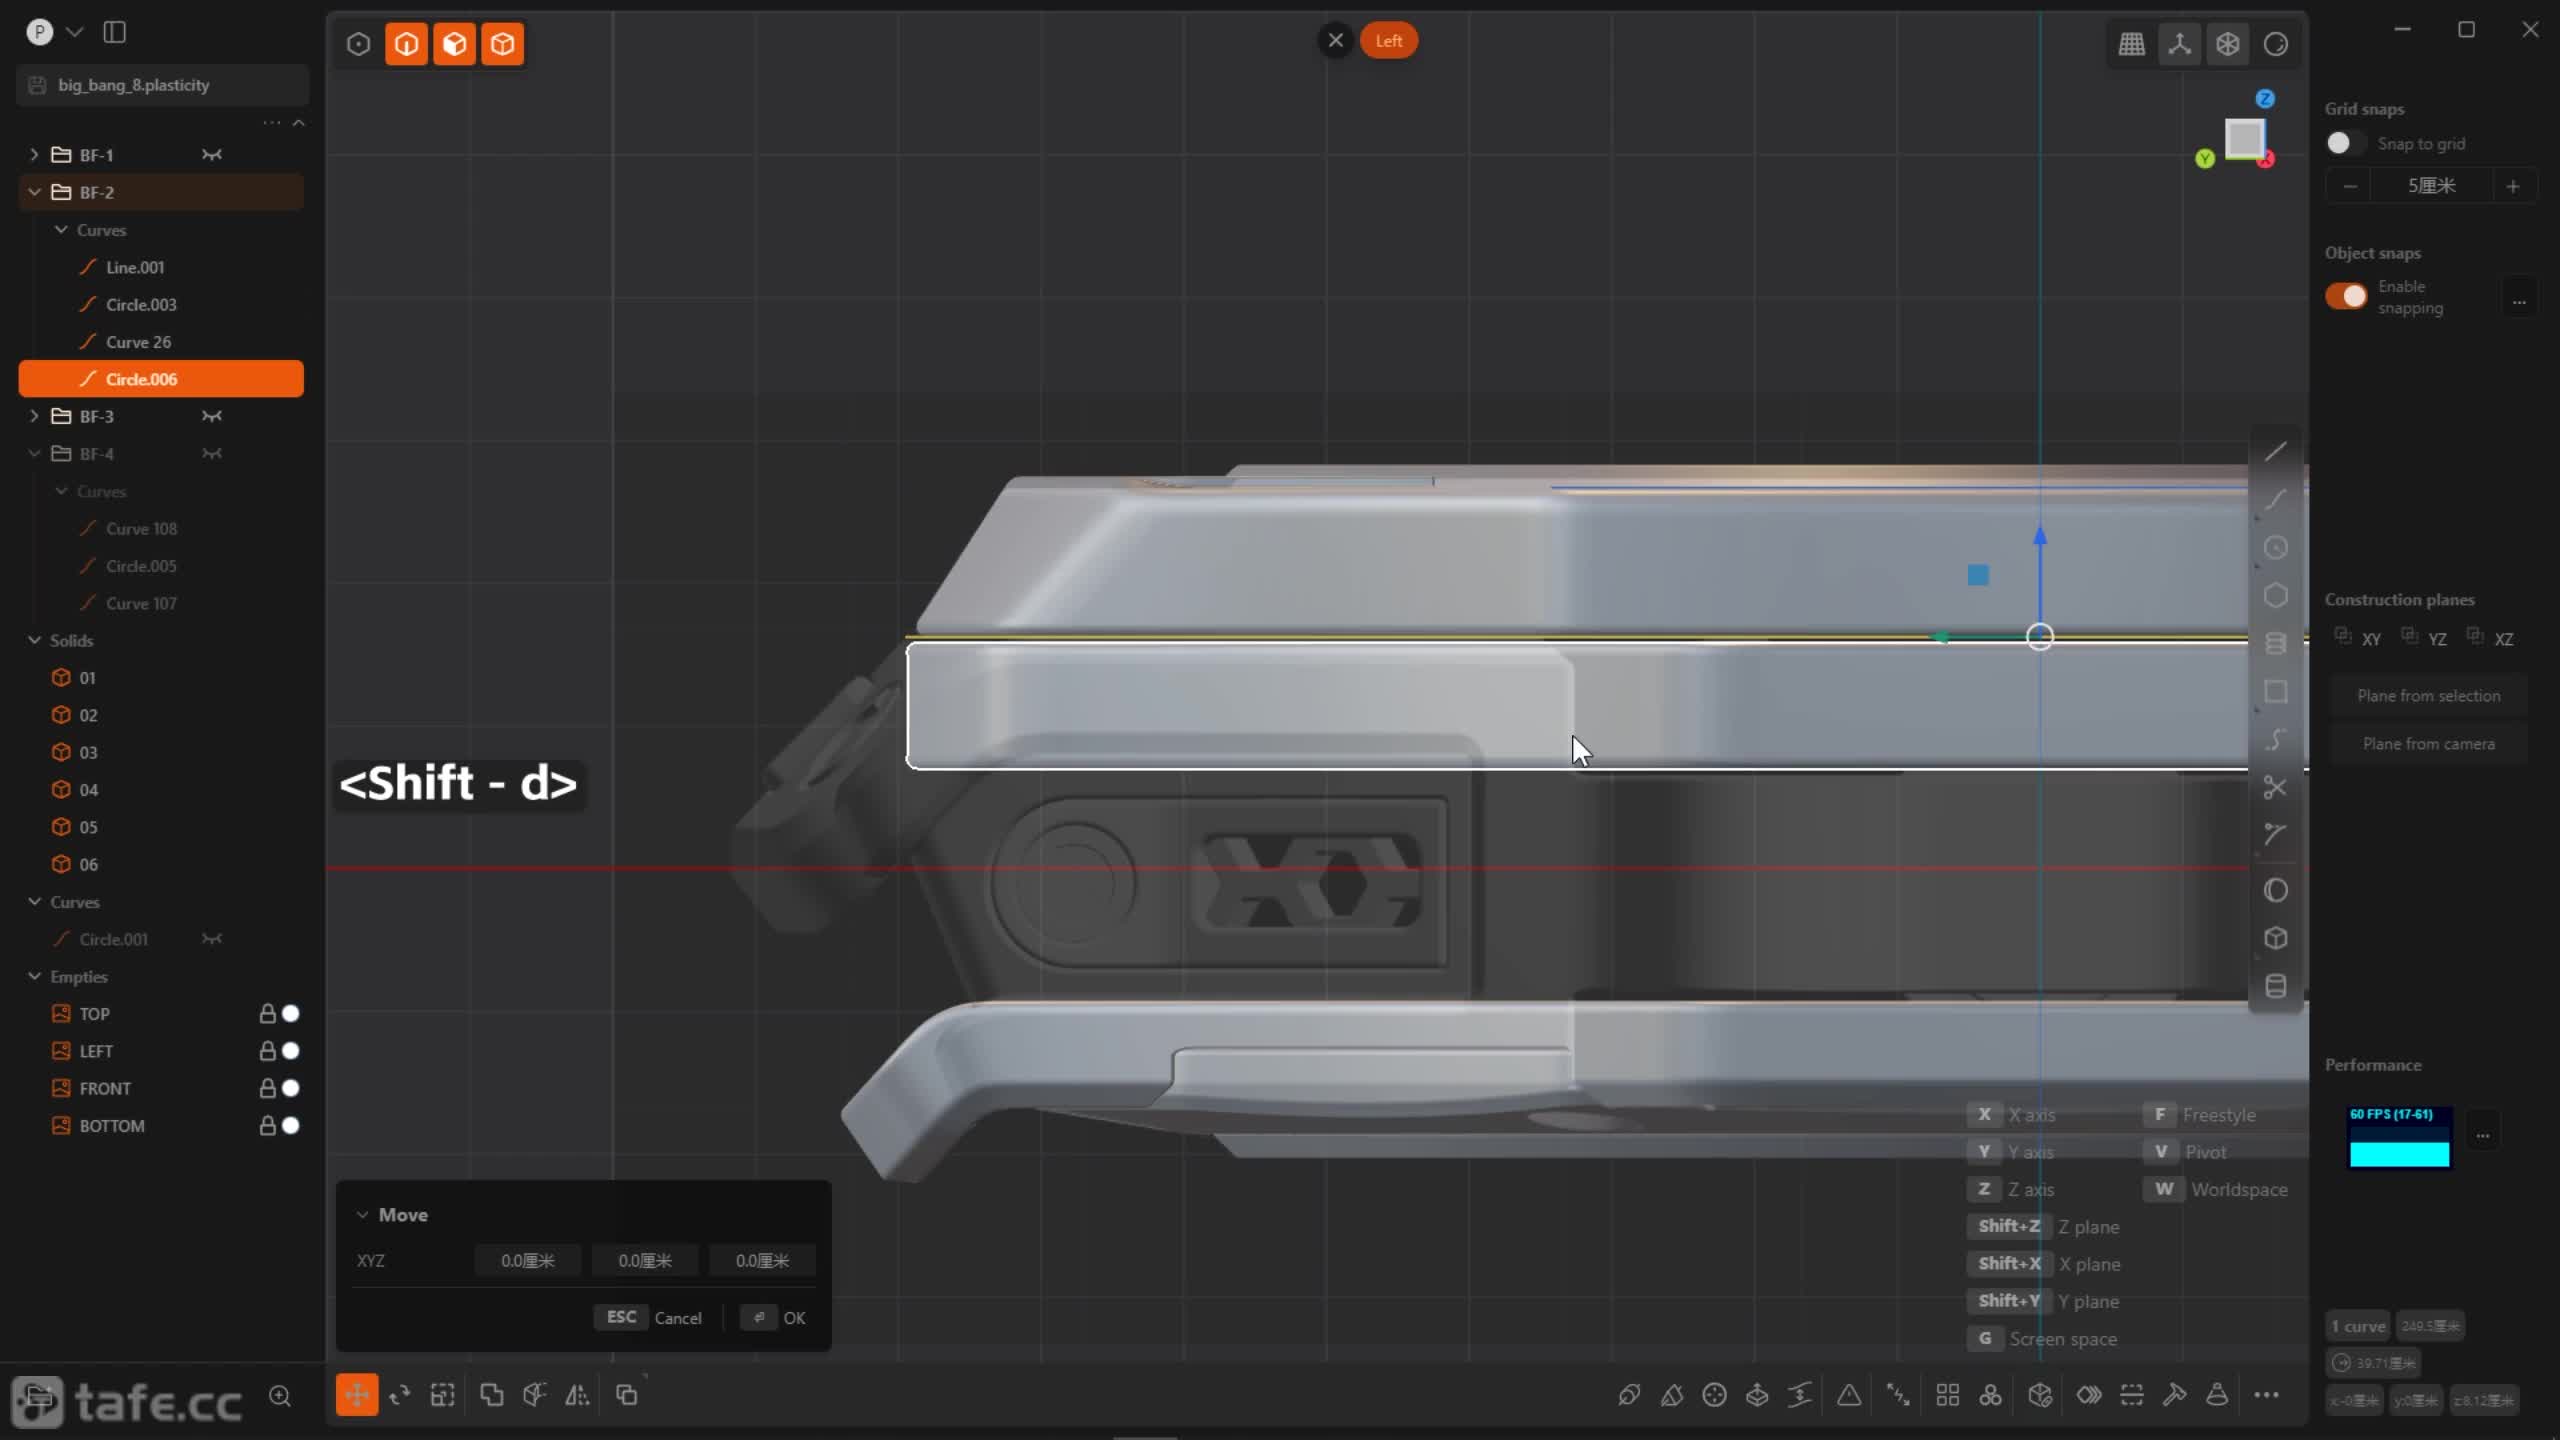Screen dimensions: 2560x1440
Task: Click Plane from selection button
Action: tap(2428, 696)
